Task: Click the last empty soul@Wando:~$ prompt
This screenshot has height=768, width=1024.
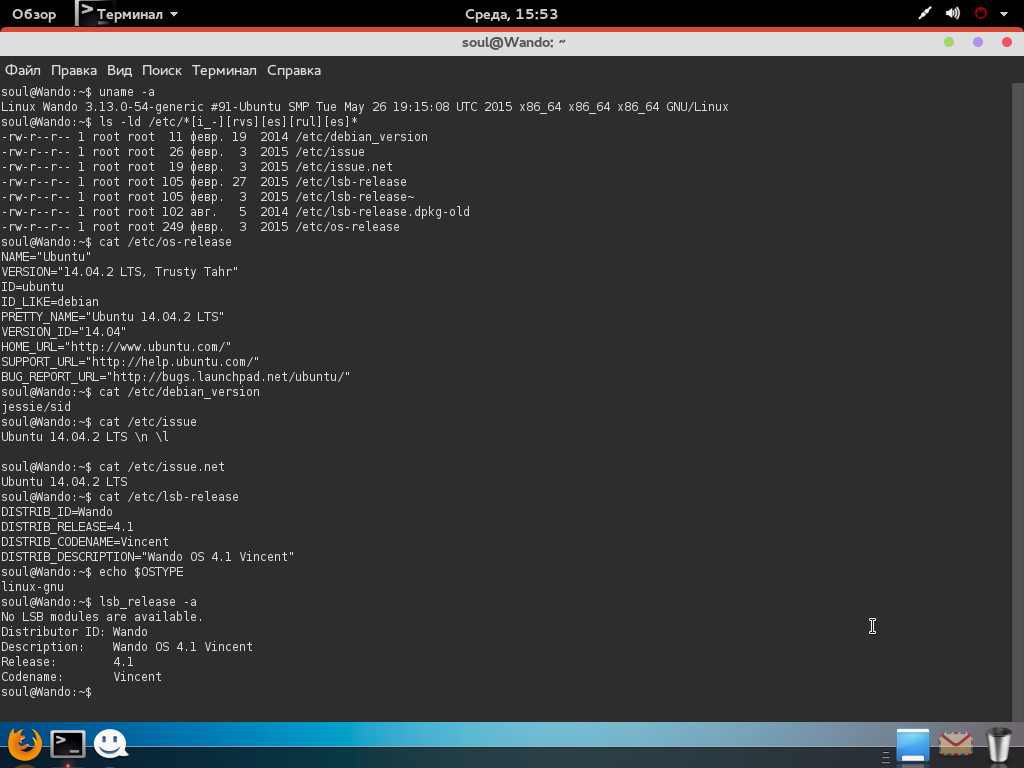Action: pyautogui.click(x=46, y=693)
